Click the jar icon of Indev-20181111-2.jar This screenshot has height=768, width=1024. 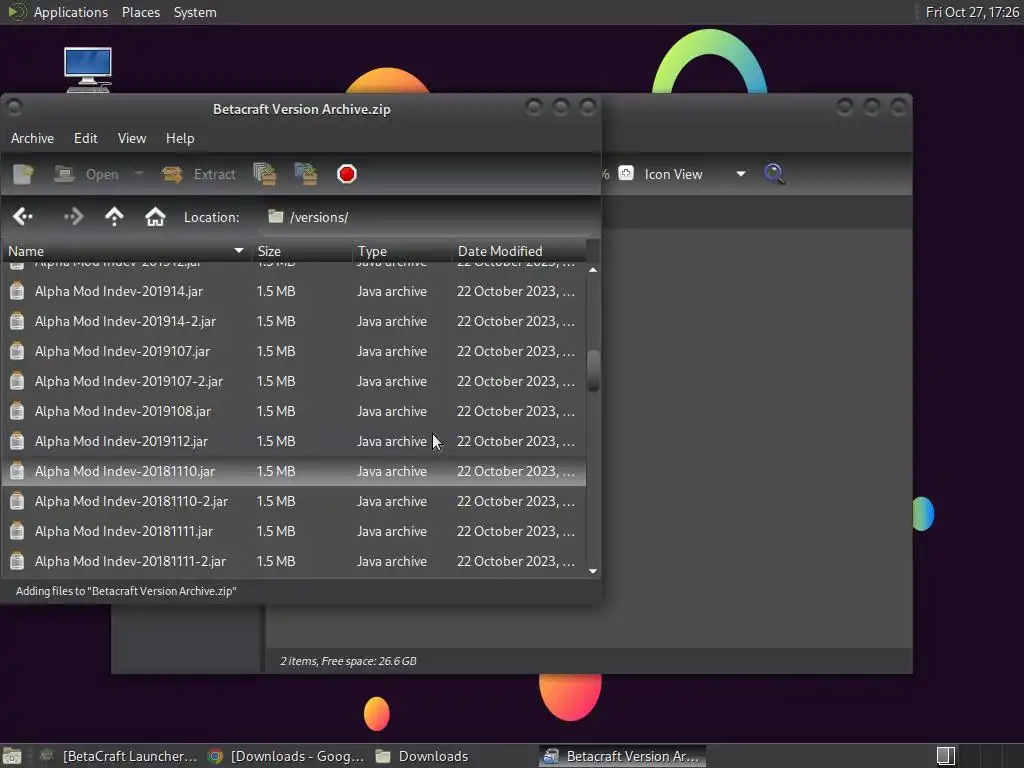17,562
